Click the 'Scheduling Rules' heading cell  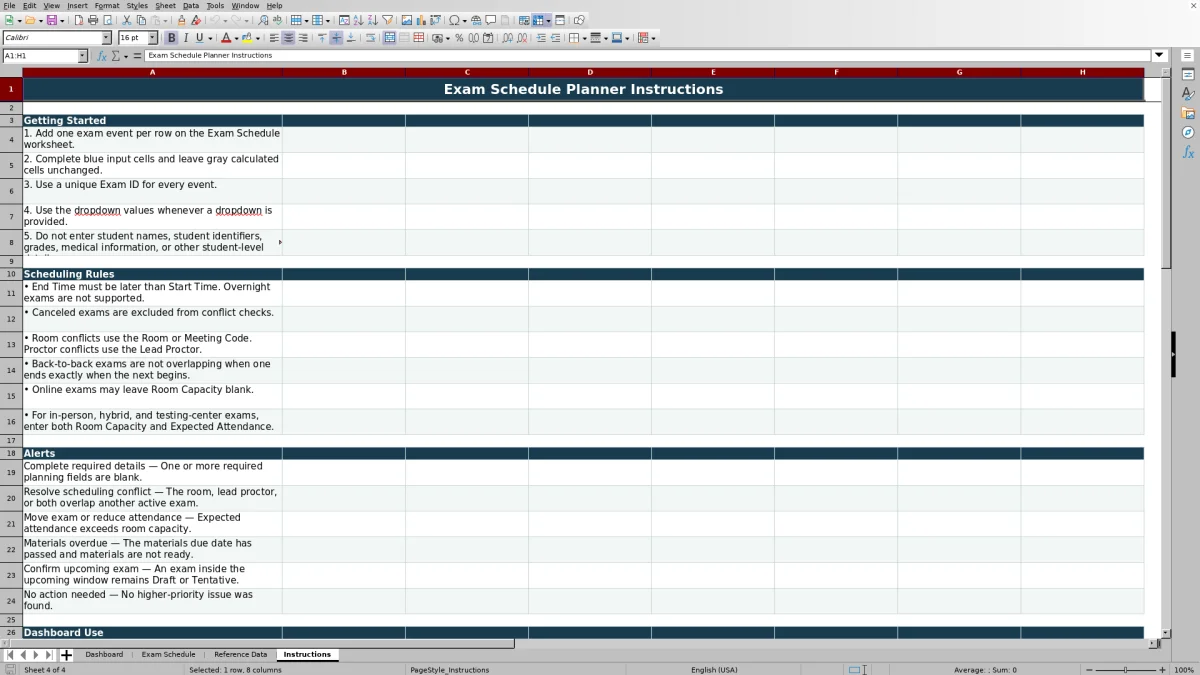152,274
